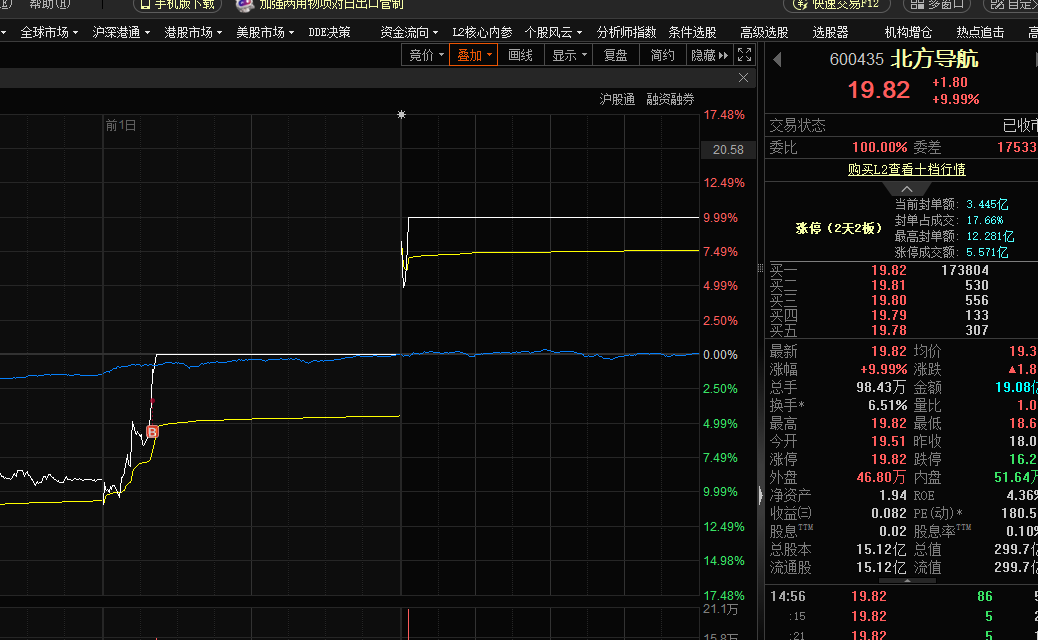Click the 换手 6.51% value
The image size is (1038, 640).
click(x=887, y=405)
